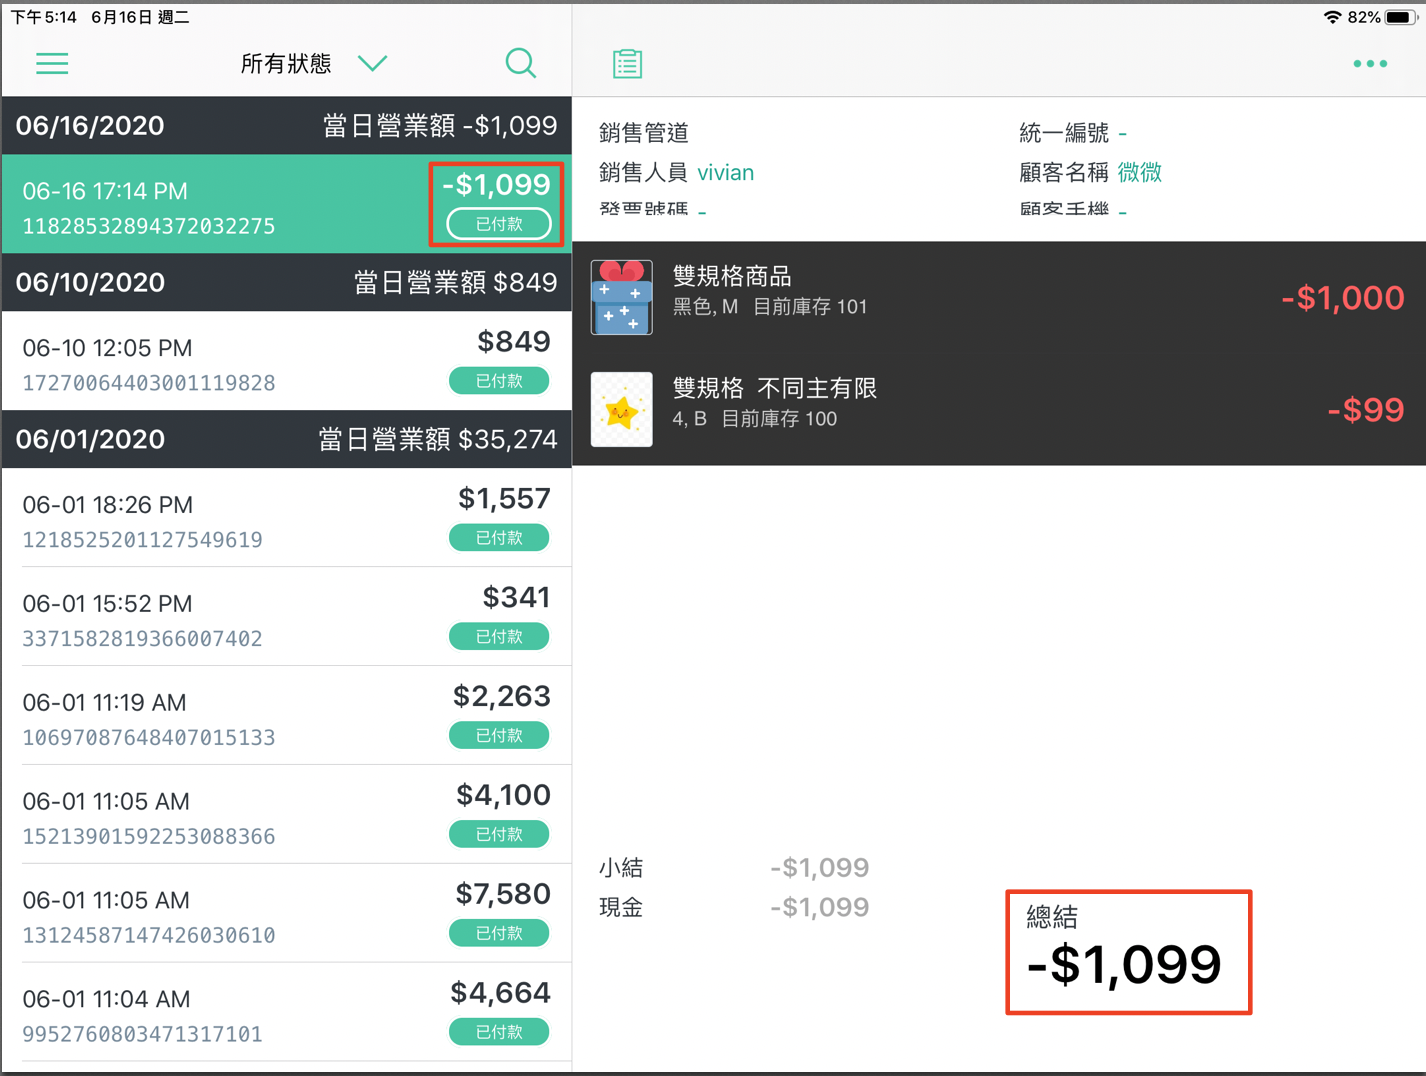Expand the 所有狀態 status filter dropdown
The image size is (1426, 1076).
(x=313, y=64)
